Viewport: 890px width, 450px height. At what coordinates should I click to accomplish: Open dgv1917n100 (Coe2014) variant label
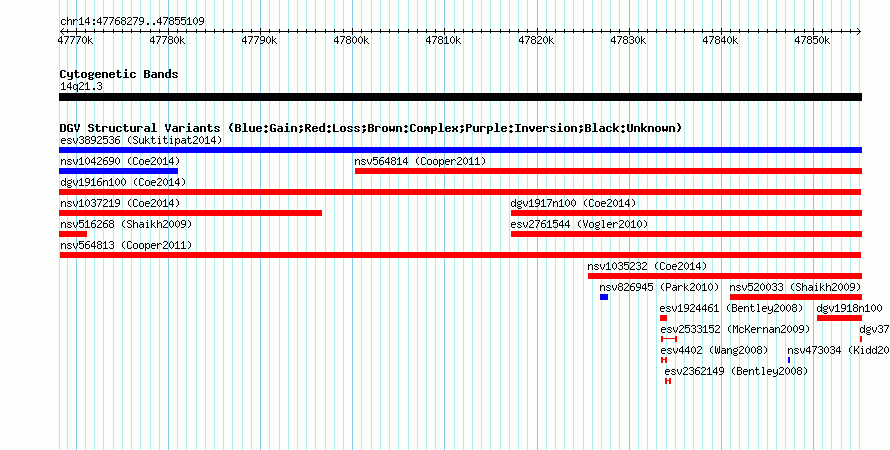tap(573, 203)
